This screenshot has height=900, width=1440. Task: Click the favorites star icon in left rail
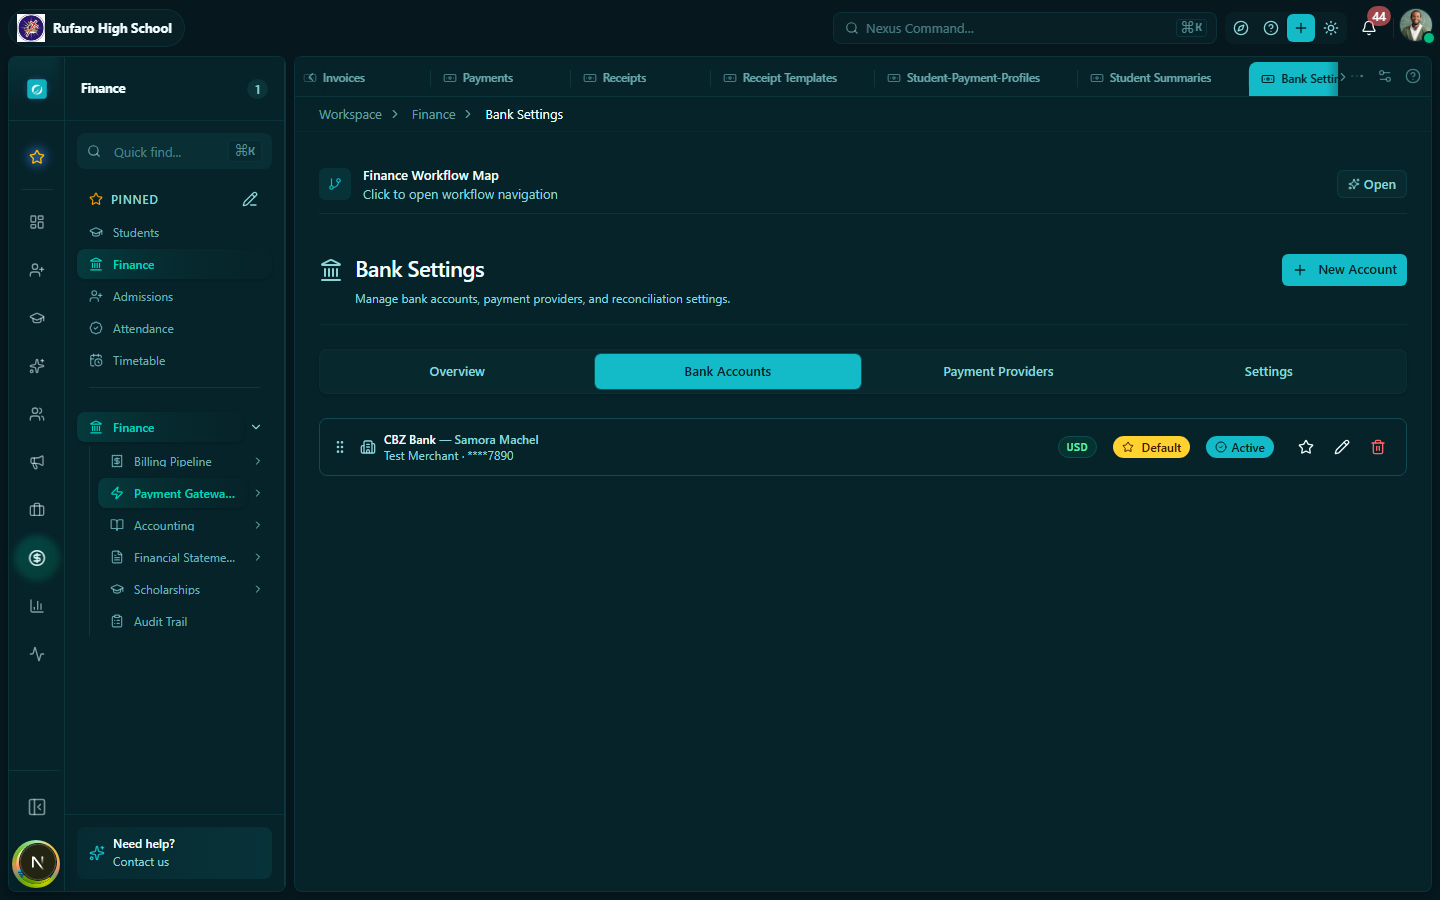[x=37, y=157]
